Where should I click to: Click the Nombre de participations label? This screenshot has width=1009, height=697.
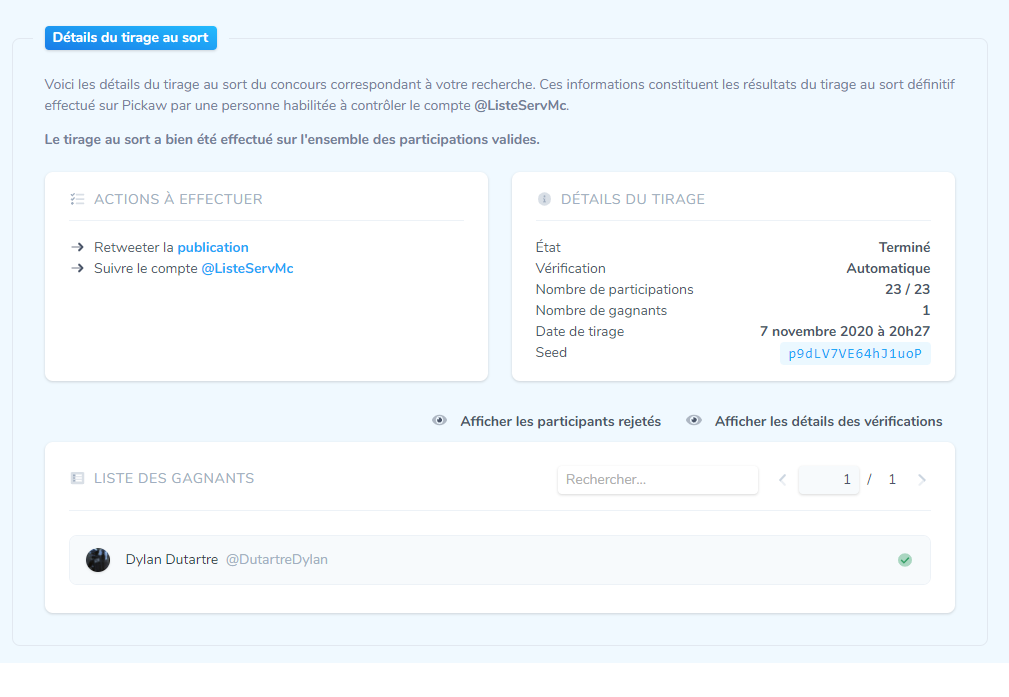615,289
